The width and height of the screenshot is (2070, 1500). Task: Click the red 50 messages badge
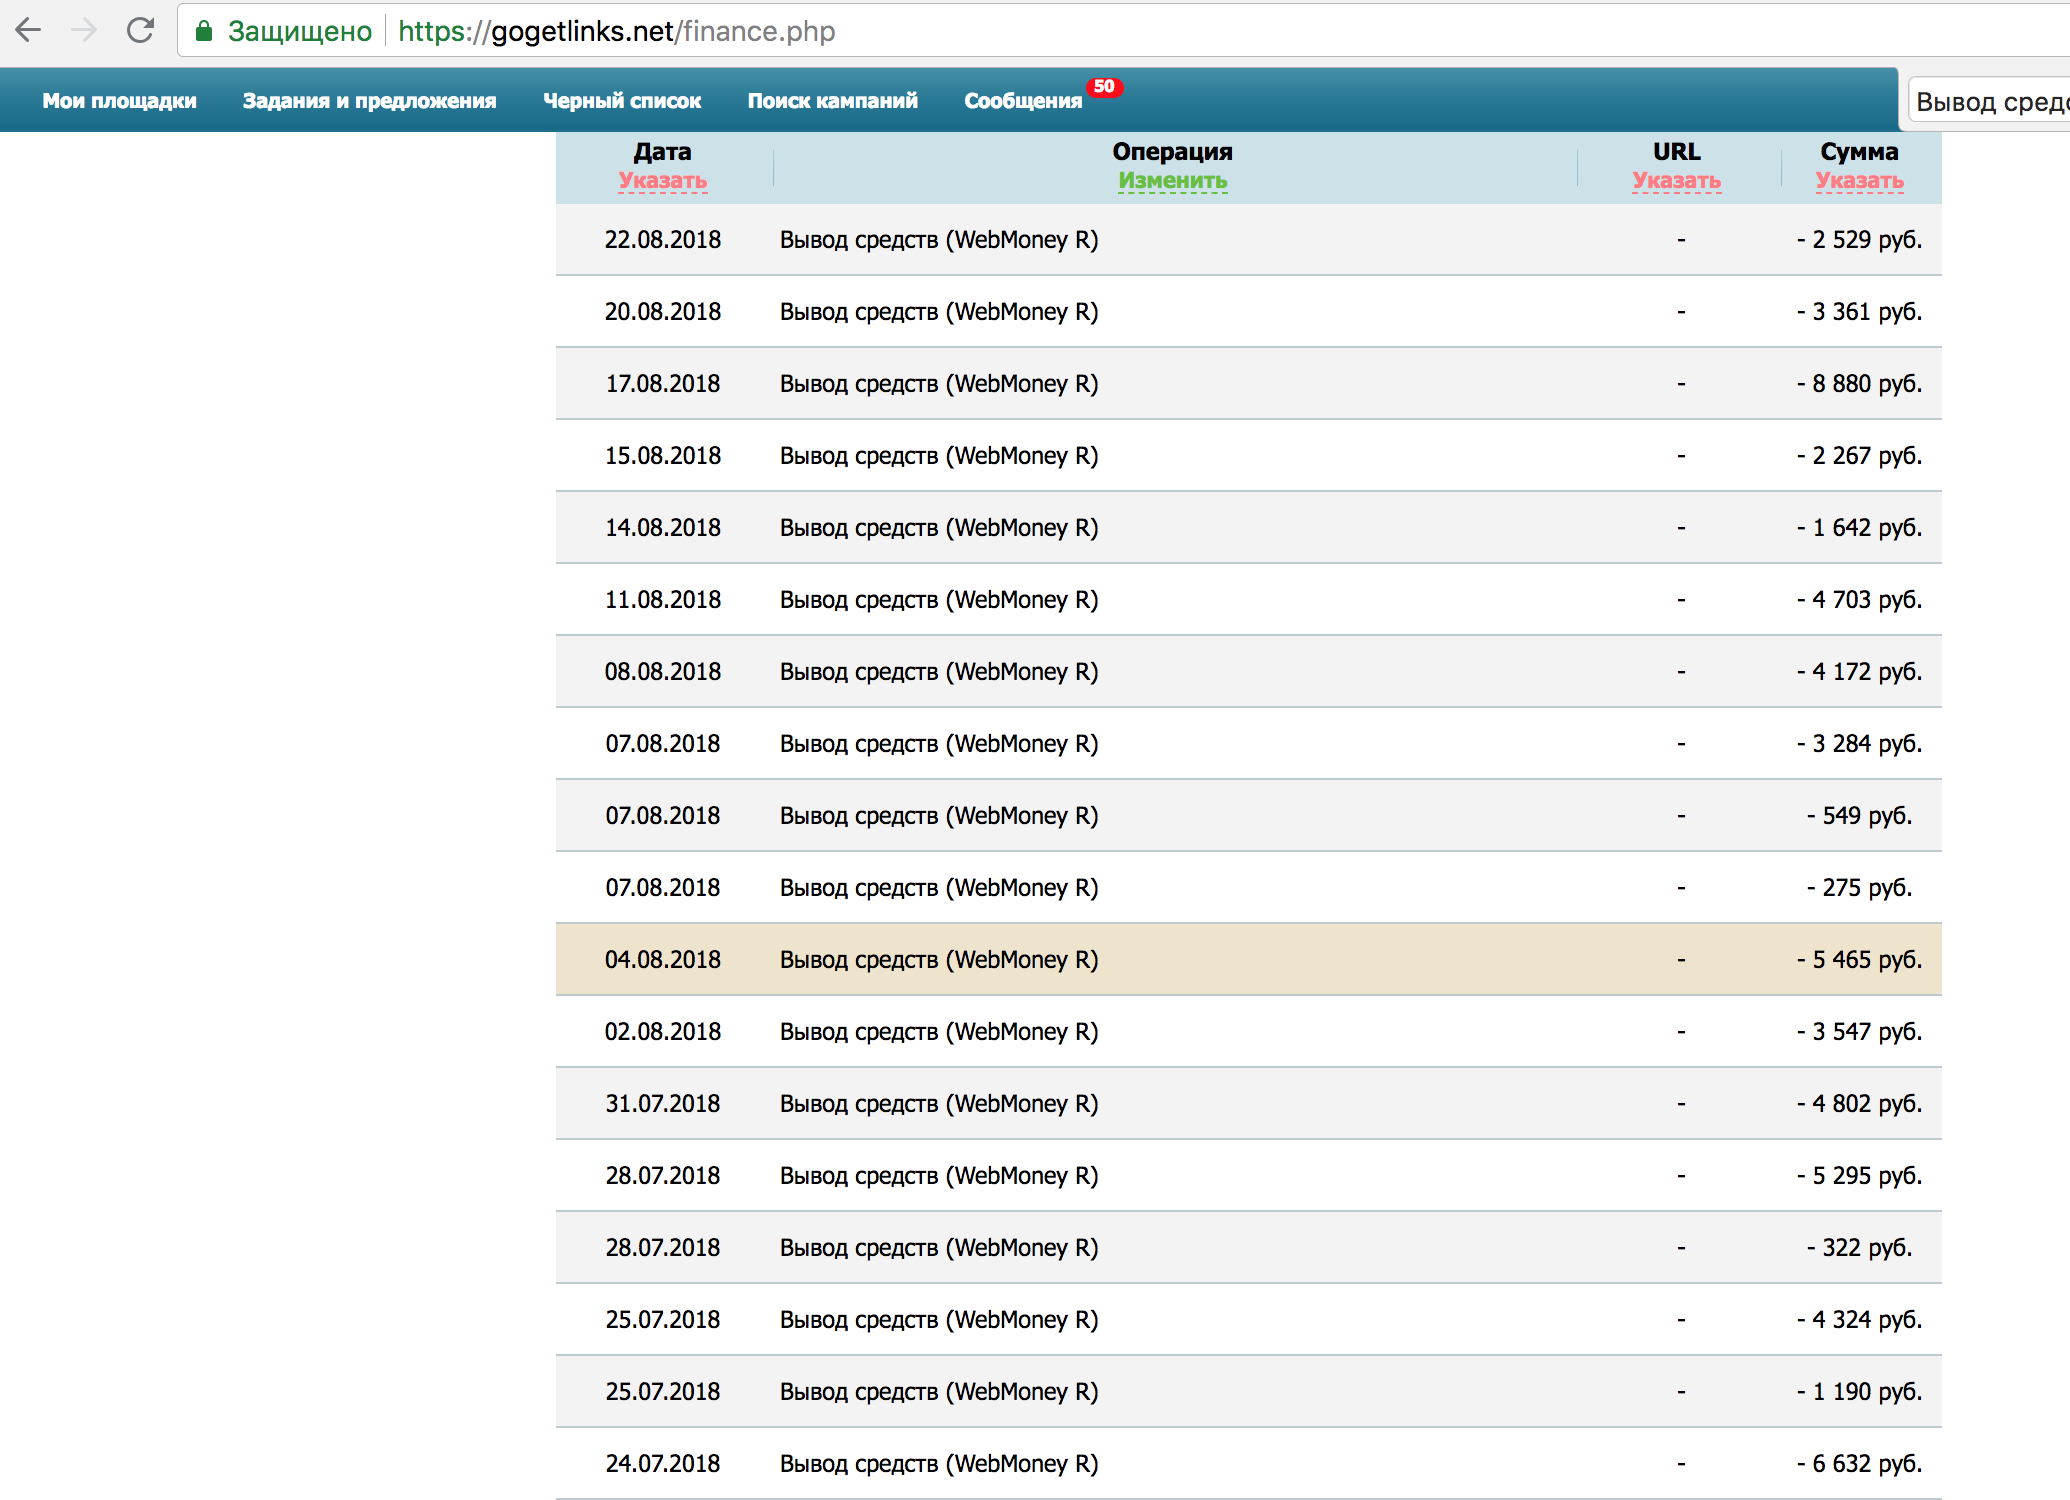[x=1104, y=87]
